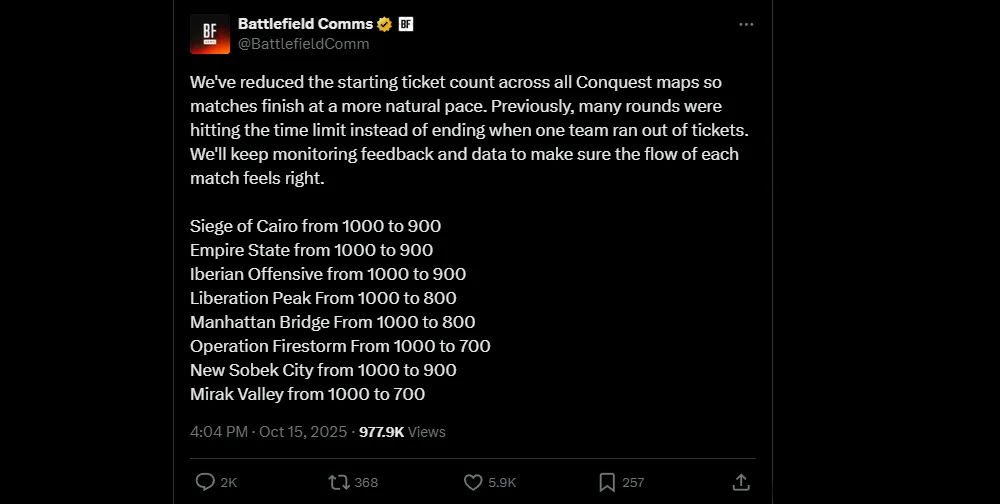Repost using the retweet arrows icon
Image resolution: width=1000 pixels, height=504 pixels.
[339, 482]
